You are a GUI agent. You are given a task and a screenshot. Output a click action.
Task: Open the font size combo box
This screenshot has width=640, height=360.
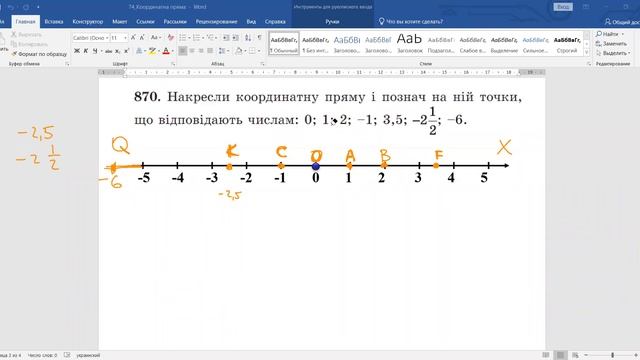click(119, 38)
